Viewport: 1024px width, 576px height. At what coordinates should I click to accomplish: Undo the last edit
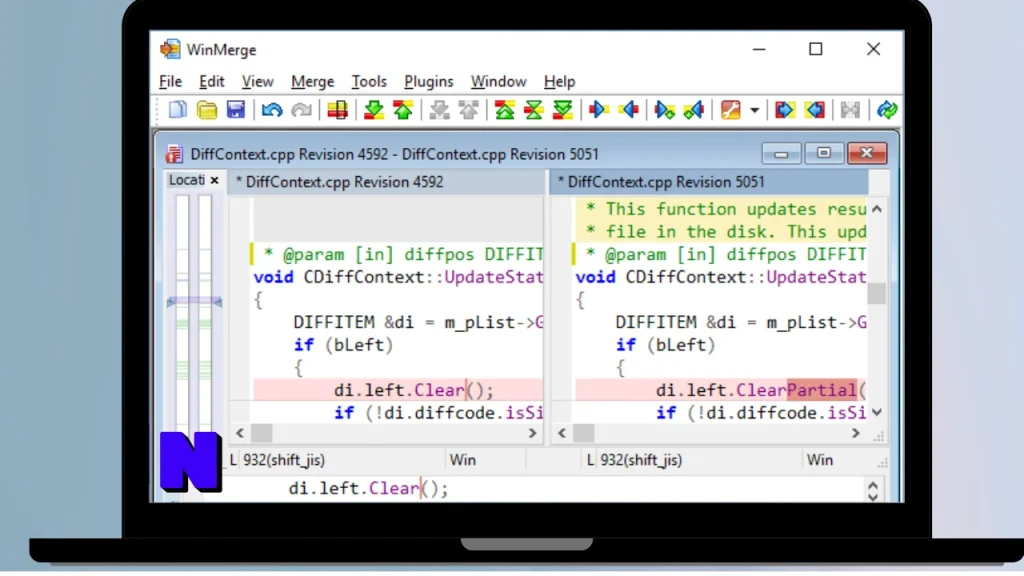click(x=272, y=110)
